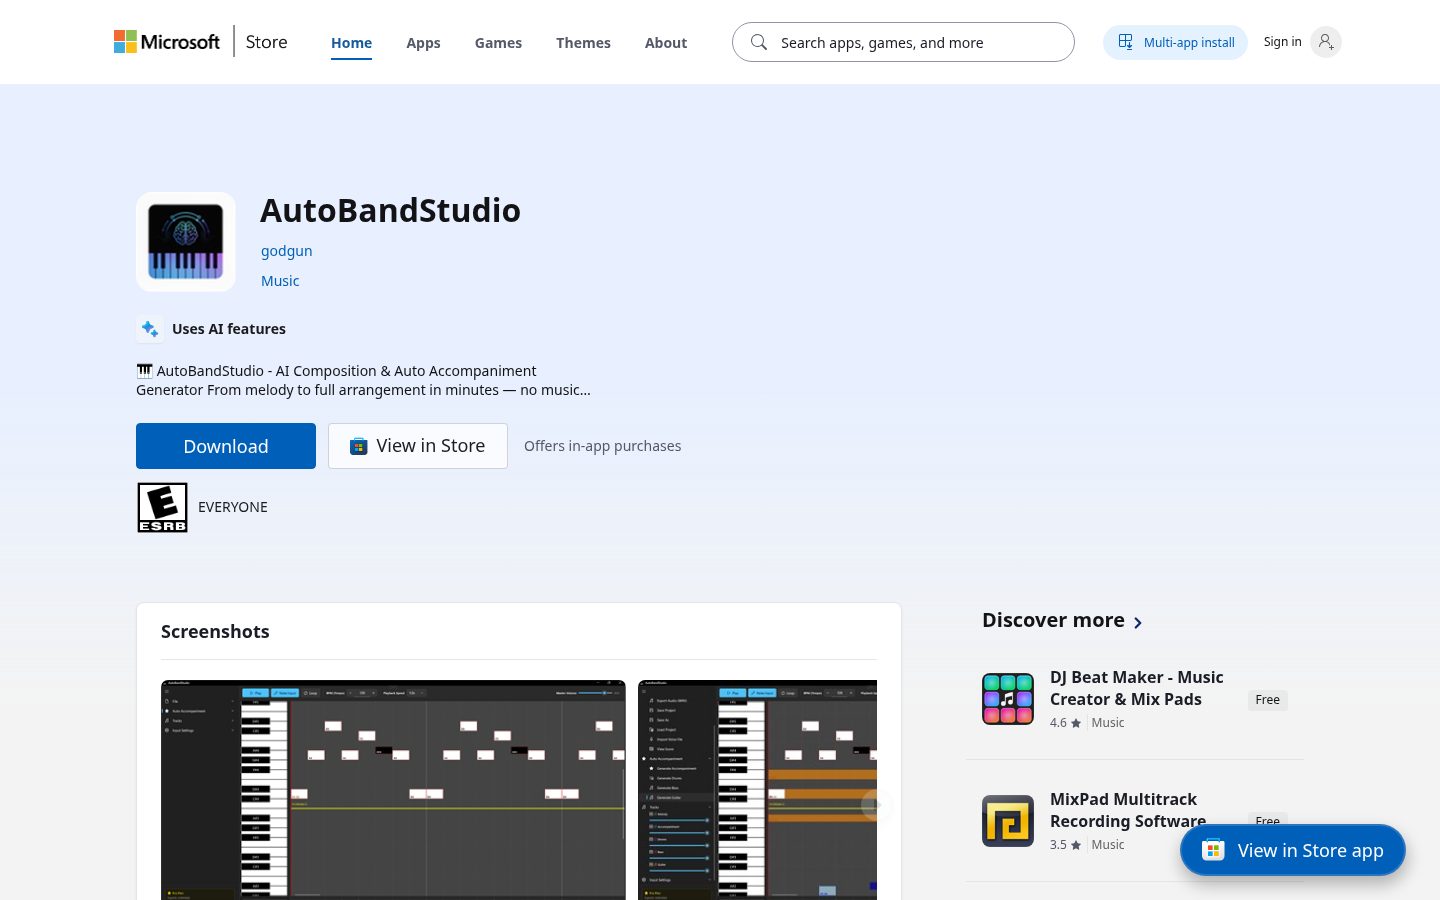
Task: Open MixPad Multitrack Recording Software title
Action: [1128, 810]
